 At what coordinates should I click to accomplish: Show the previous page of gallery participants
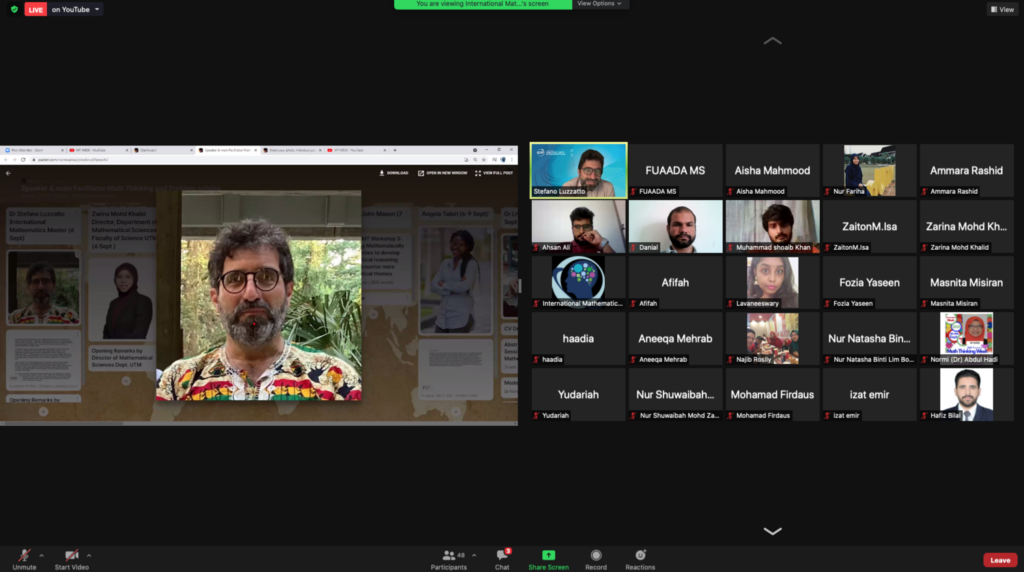773,40
